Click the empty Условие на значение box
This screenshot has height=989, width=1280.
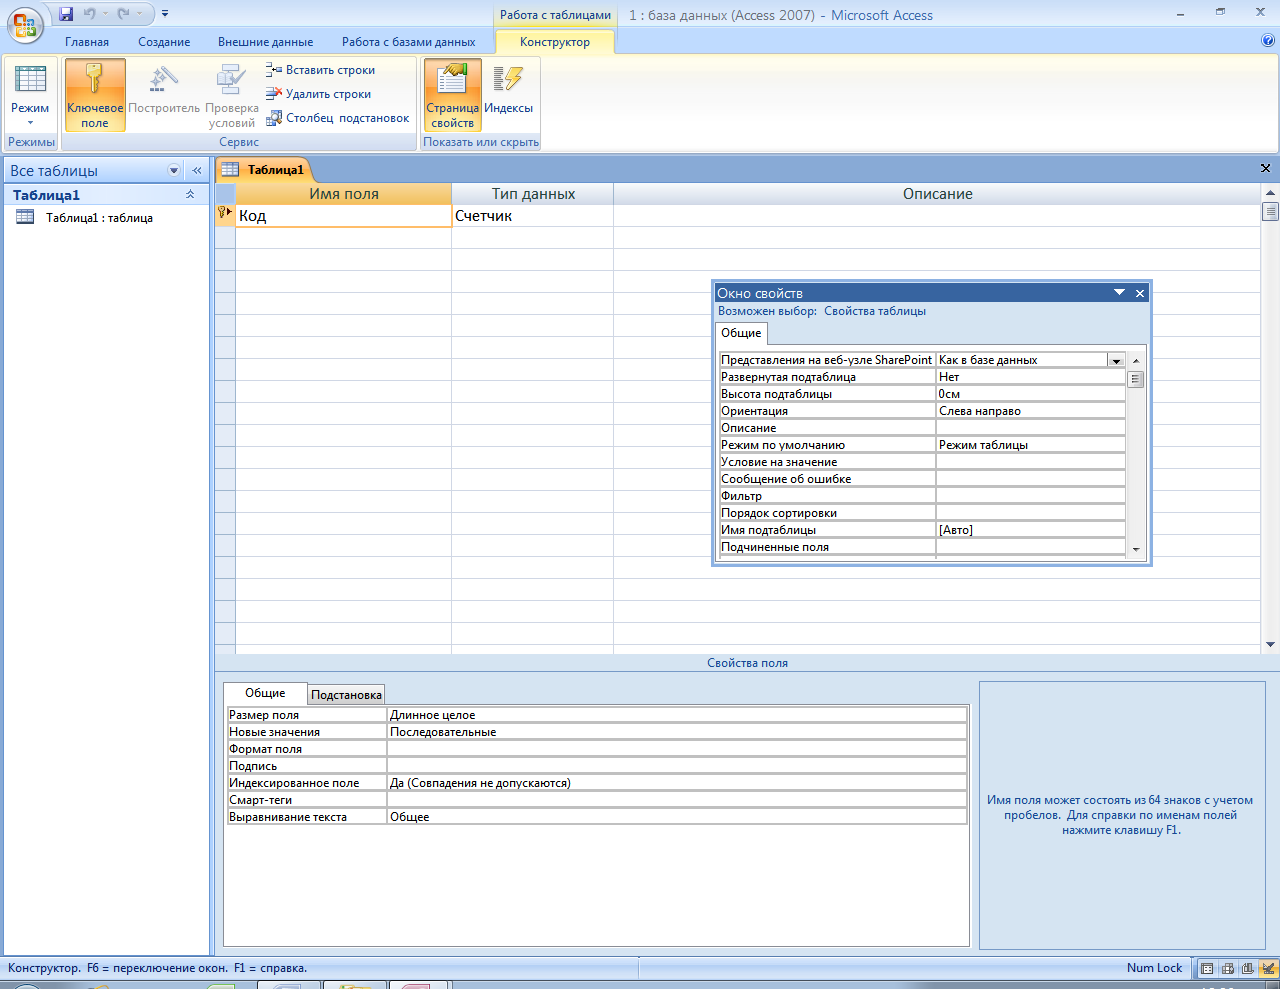1031,462
